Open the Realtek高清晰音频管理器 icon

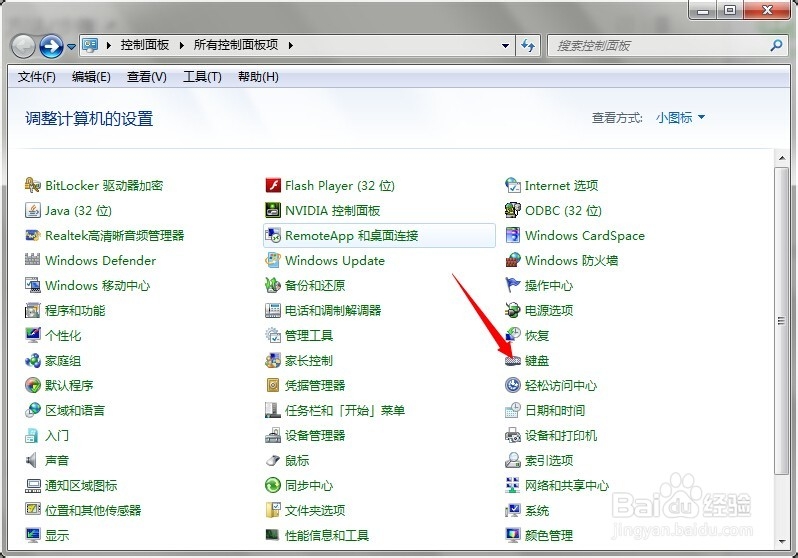point(33,235)
